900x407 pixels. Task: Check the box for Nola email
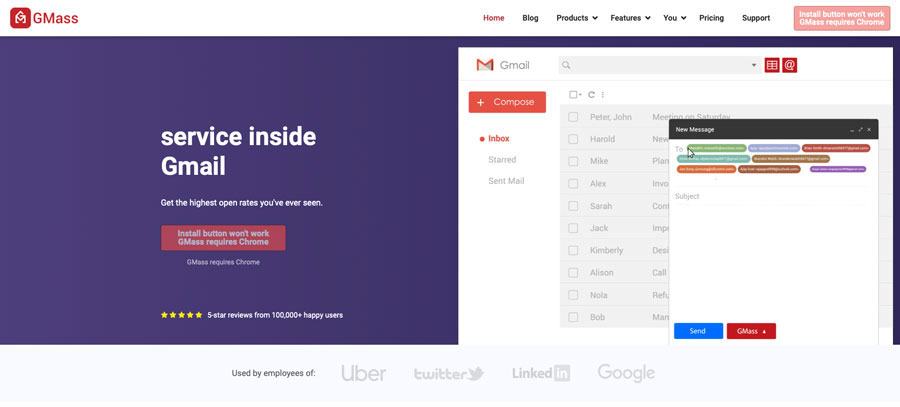tap(573, 294)
